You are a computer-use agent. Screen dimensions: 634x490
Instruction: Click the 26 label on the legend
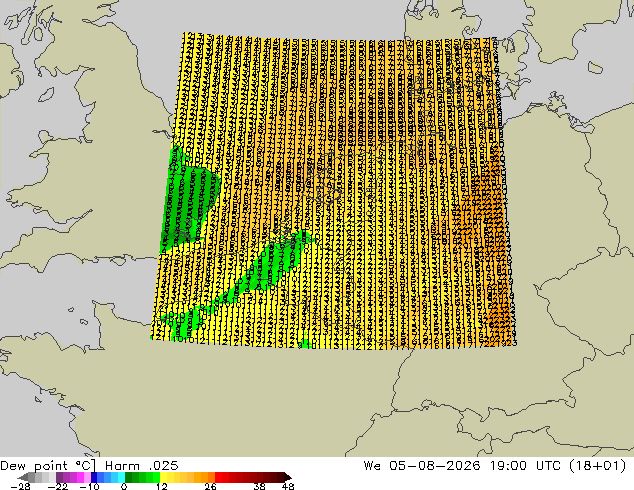click(x=210, y=487)
